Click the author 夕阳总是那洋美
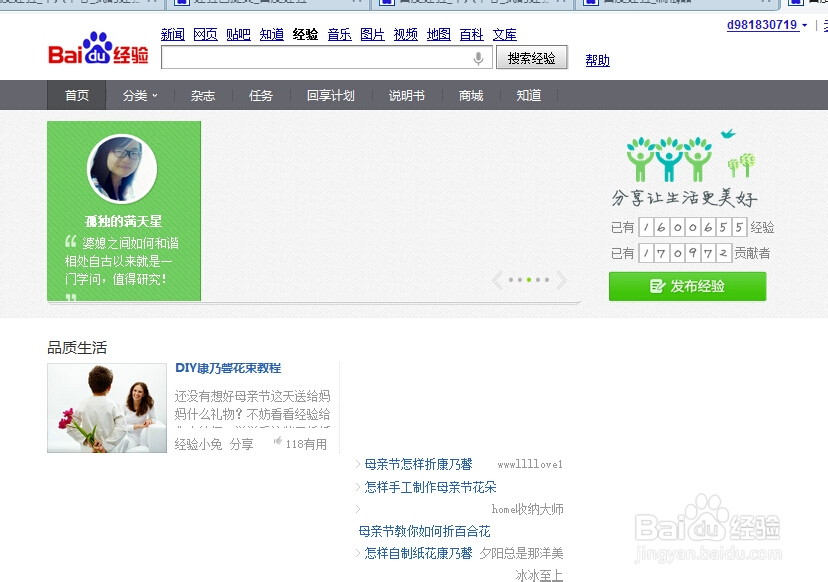Image resolution: width=828 pixels, height=582 pixels. (521, 553)
